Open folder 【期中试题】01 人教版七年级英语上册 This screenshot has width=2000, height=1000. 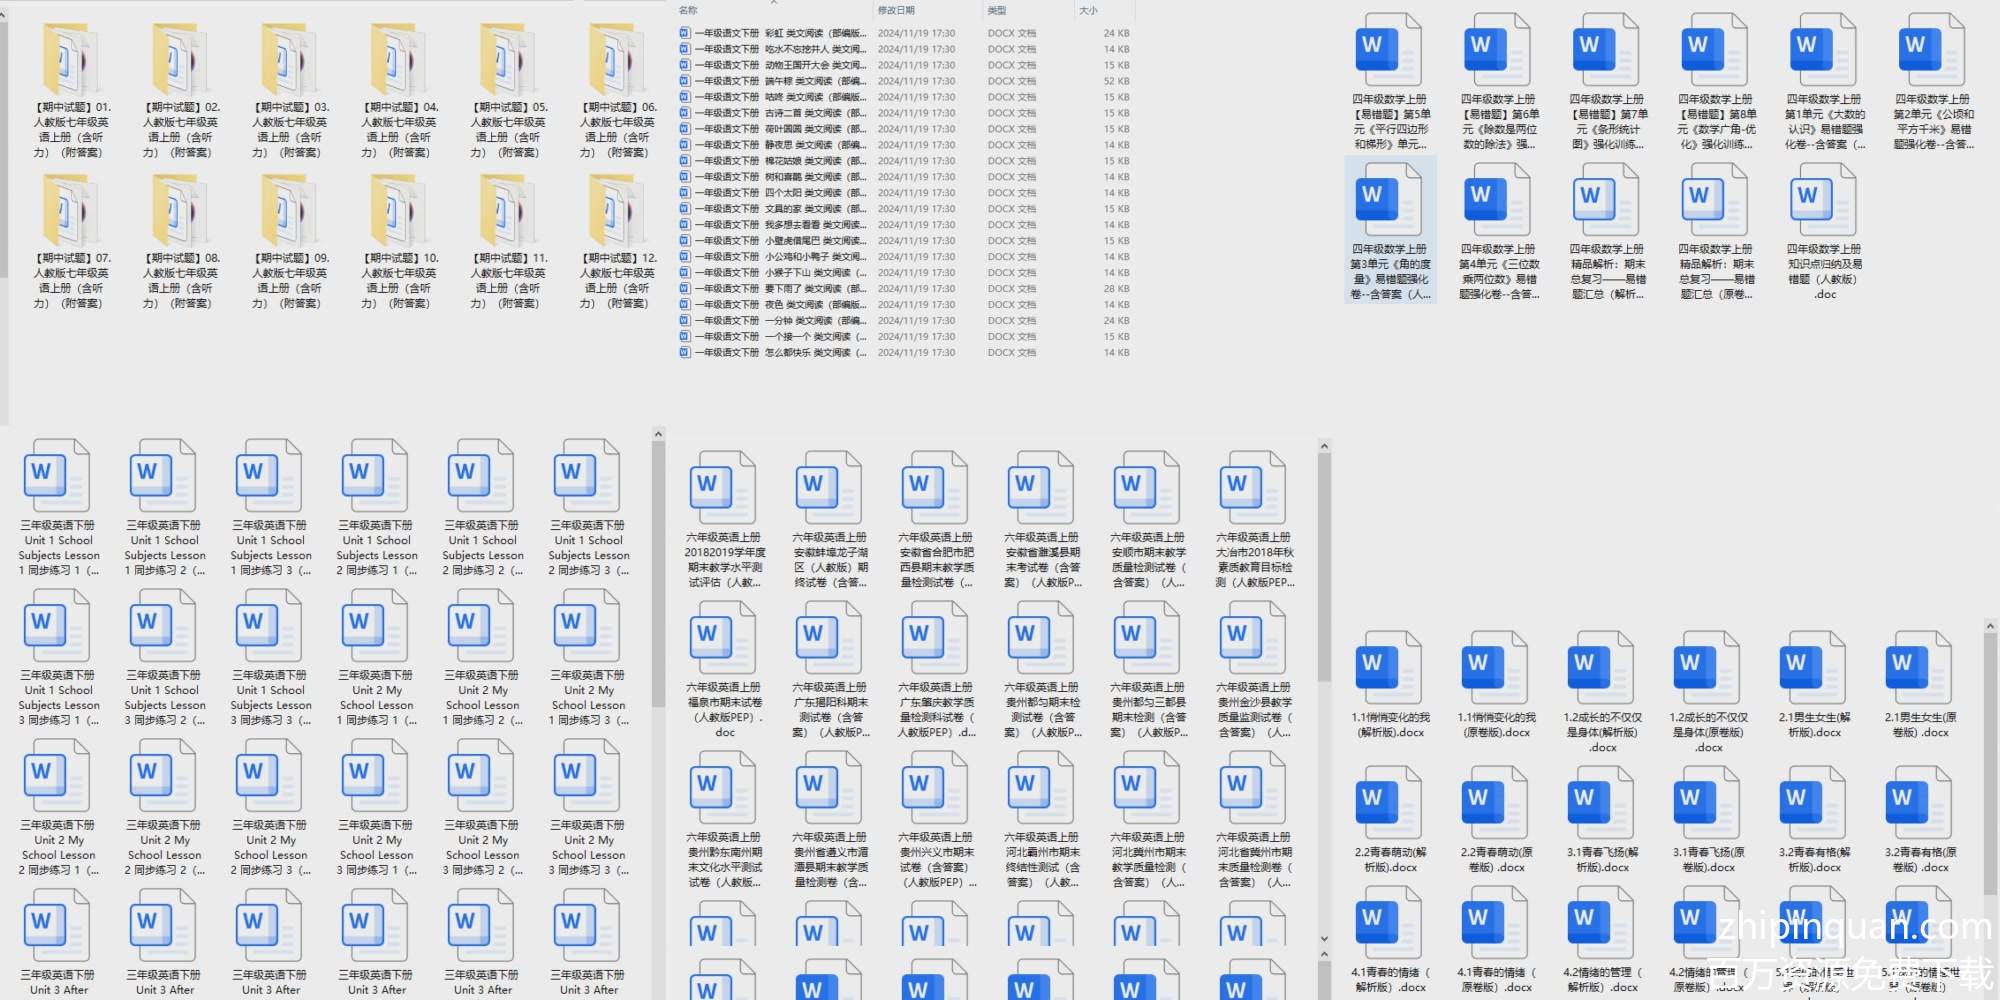coord(70,62)
